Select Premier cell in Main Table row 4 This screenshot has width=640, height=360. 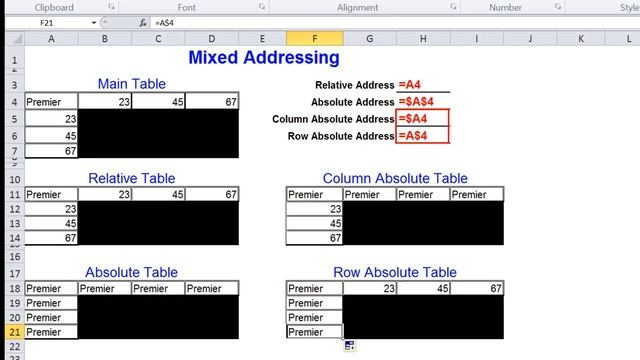click(x=51, y=102)
